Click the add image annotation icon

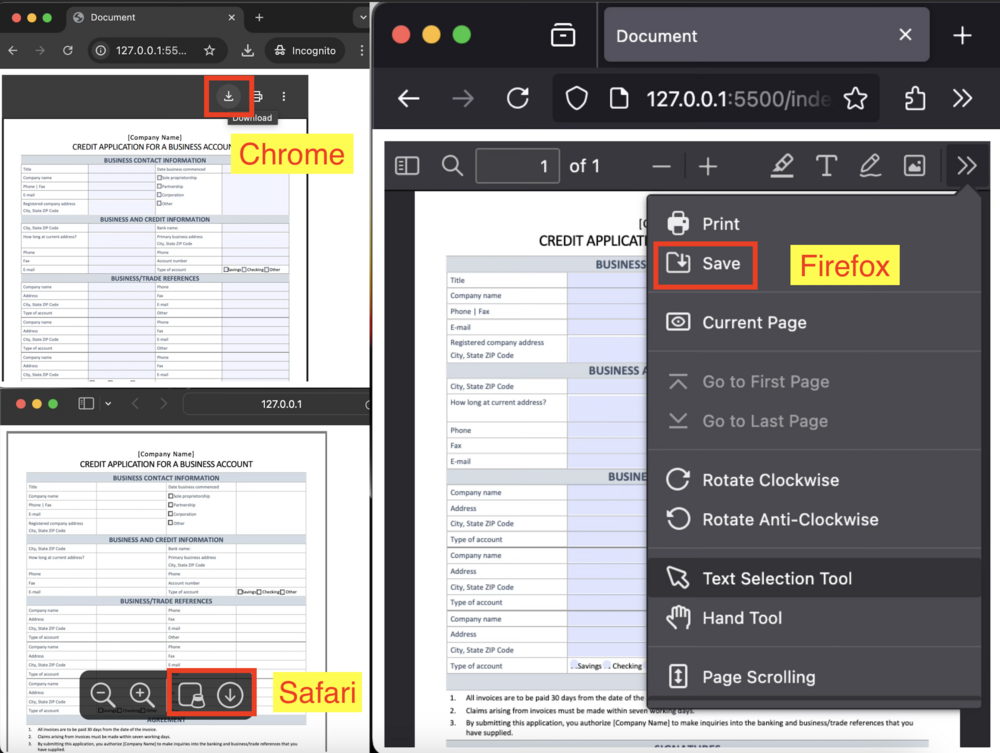point(915,165)
